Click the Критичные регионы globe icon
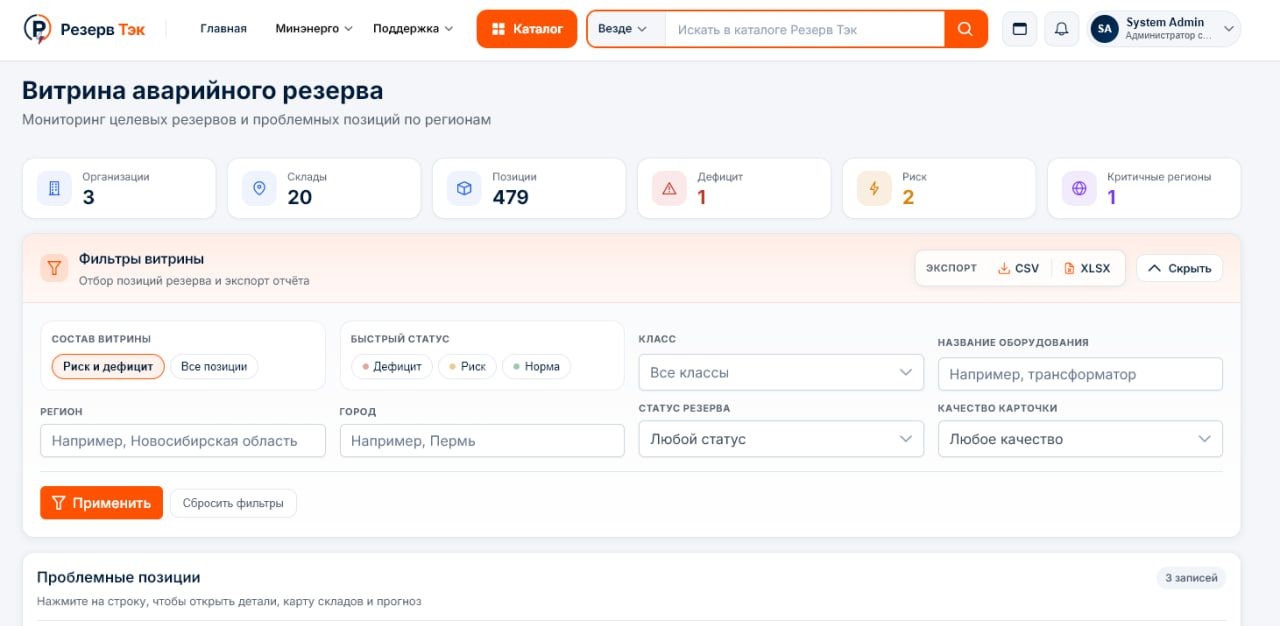Image resolution: width=1280 pixels, height=626 pixels. pos(1079,188)
